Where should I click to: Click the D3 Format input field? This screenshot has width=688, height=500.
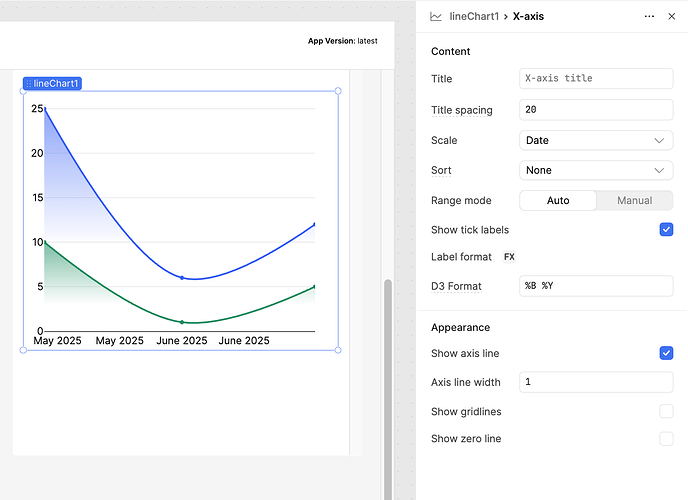click(596, 286)
